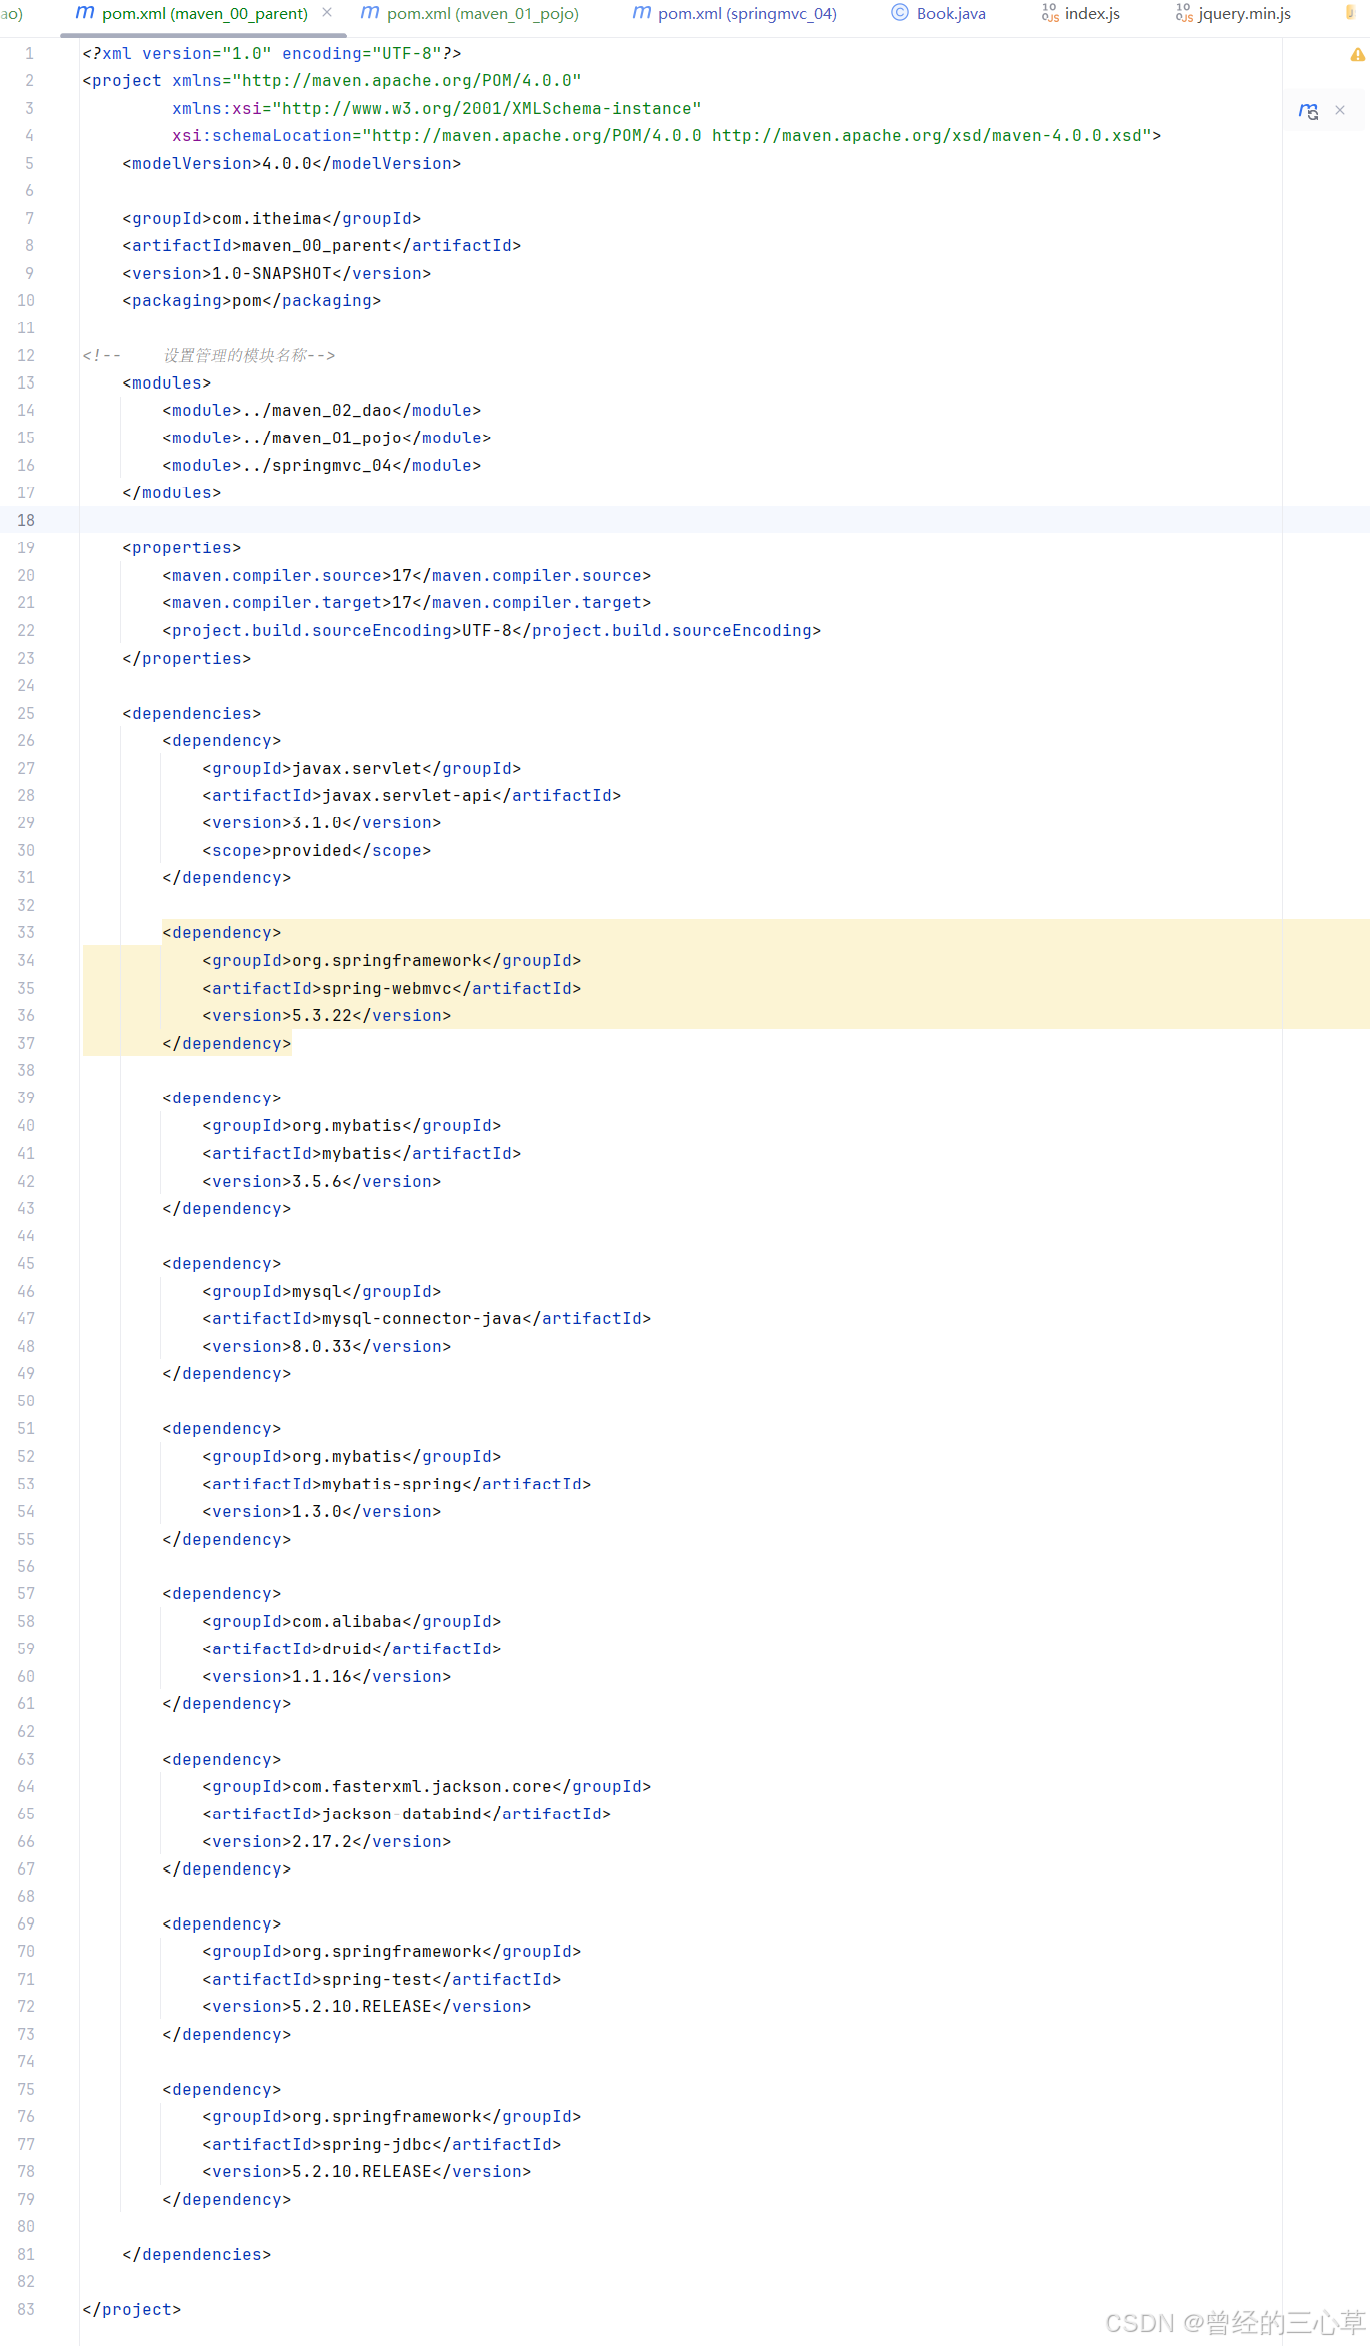This screenshot has width=1370, height=2346.
Task: Switch to pom.xml (maven_00_parent) tab
Action: (204, 14)
